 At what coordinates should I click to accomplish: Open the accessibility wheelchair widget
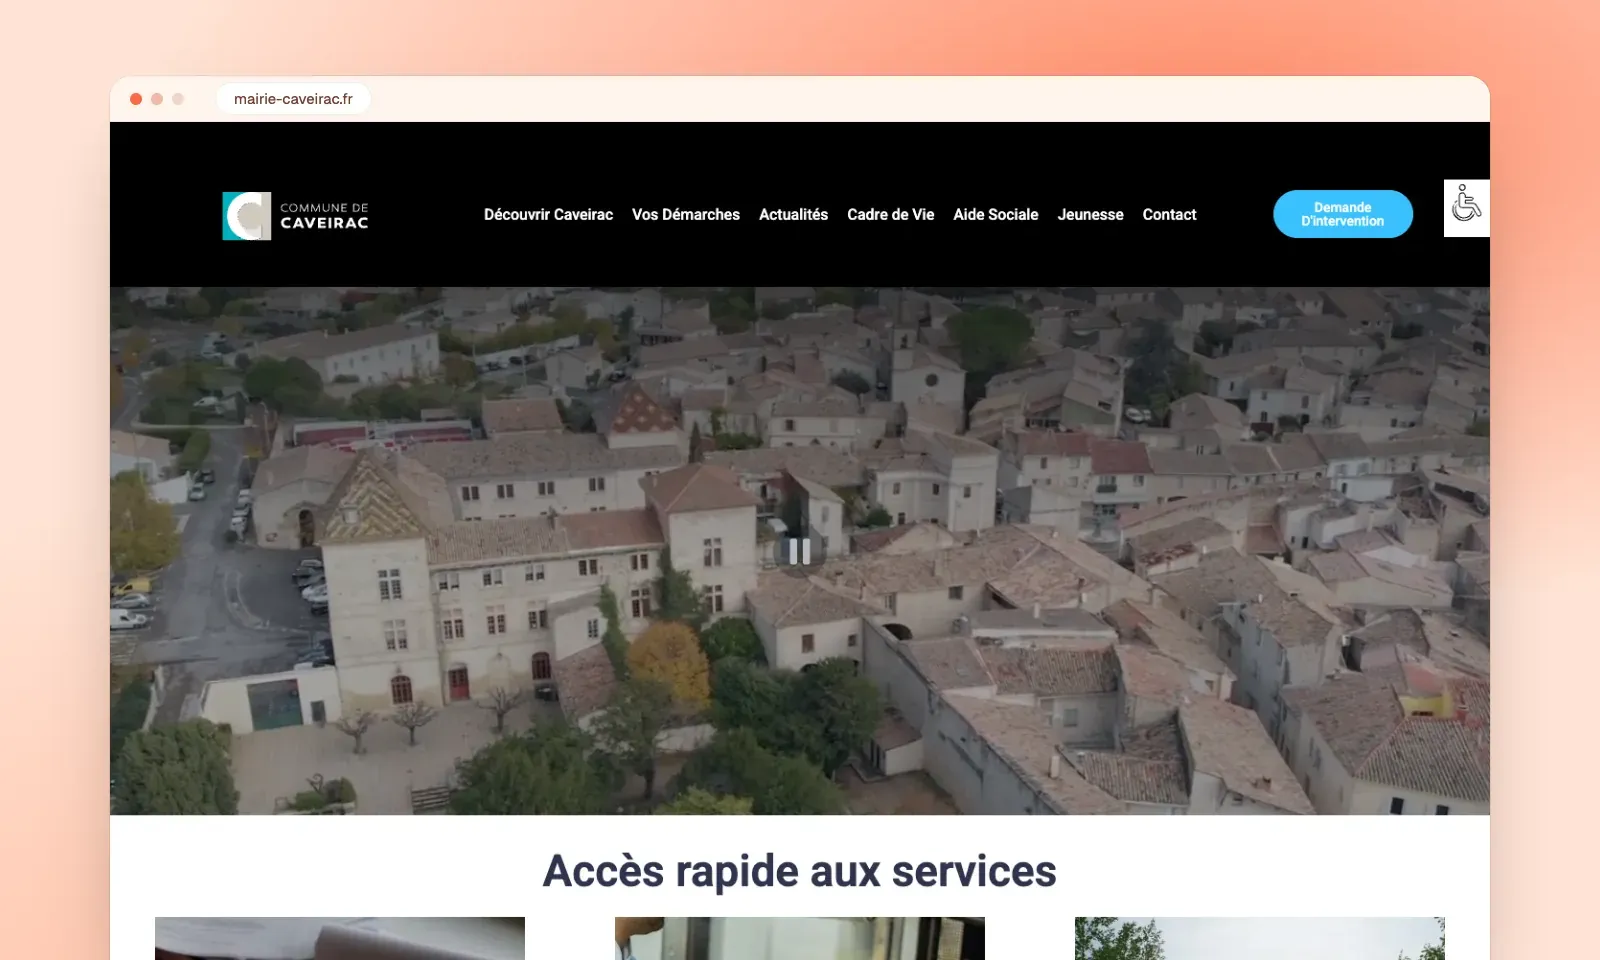(1466, 207)
